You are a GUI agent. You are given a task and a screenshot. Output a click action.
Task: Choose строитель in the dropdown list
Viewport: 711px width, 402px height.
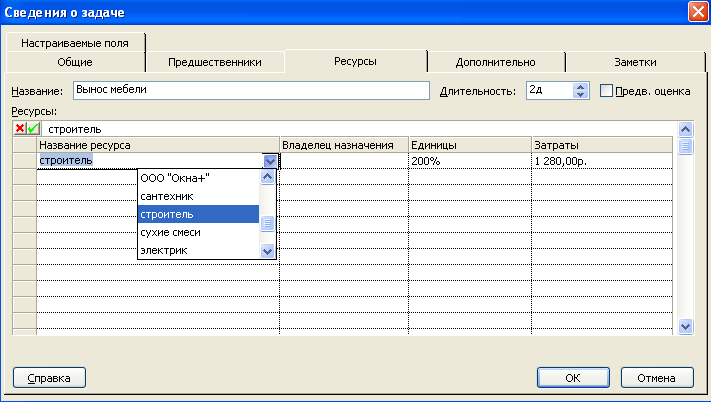coord(199,214)
